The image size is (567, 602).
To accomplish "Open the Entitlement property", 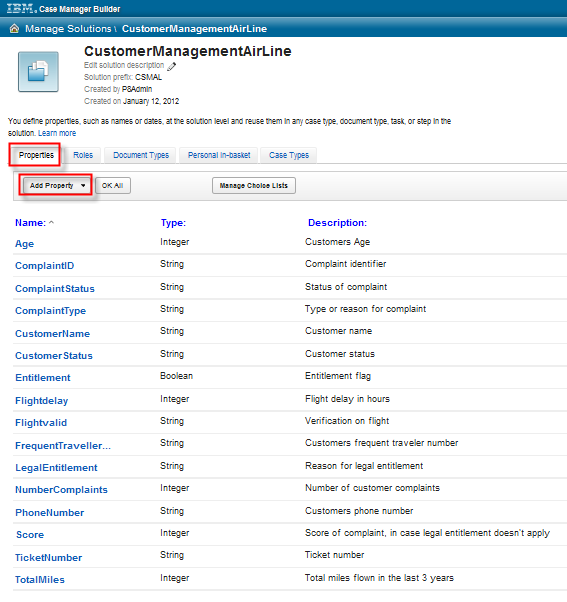I will click(x=43, y=378).
